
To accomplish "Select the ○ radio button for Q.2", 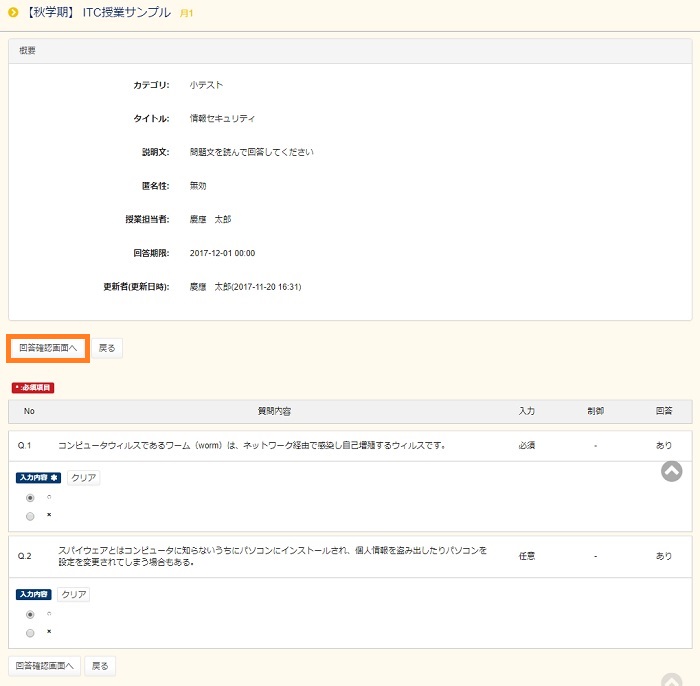I will click(x=31, y=614).
